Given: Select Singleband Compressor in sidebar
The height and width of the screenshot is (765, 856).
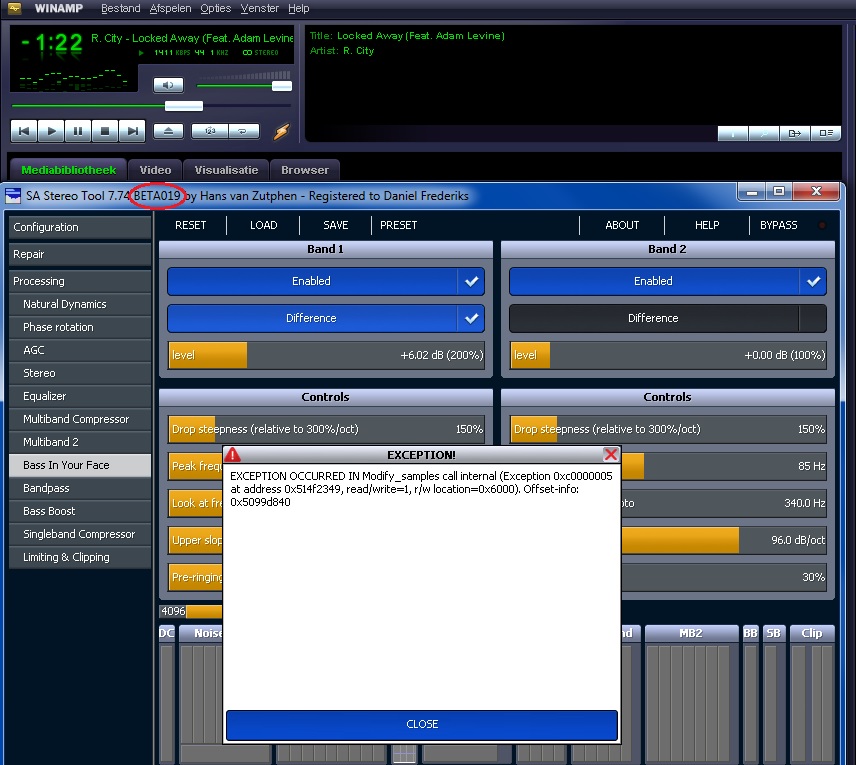Looking at the screenshot, I should click(80, 534).
